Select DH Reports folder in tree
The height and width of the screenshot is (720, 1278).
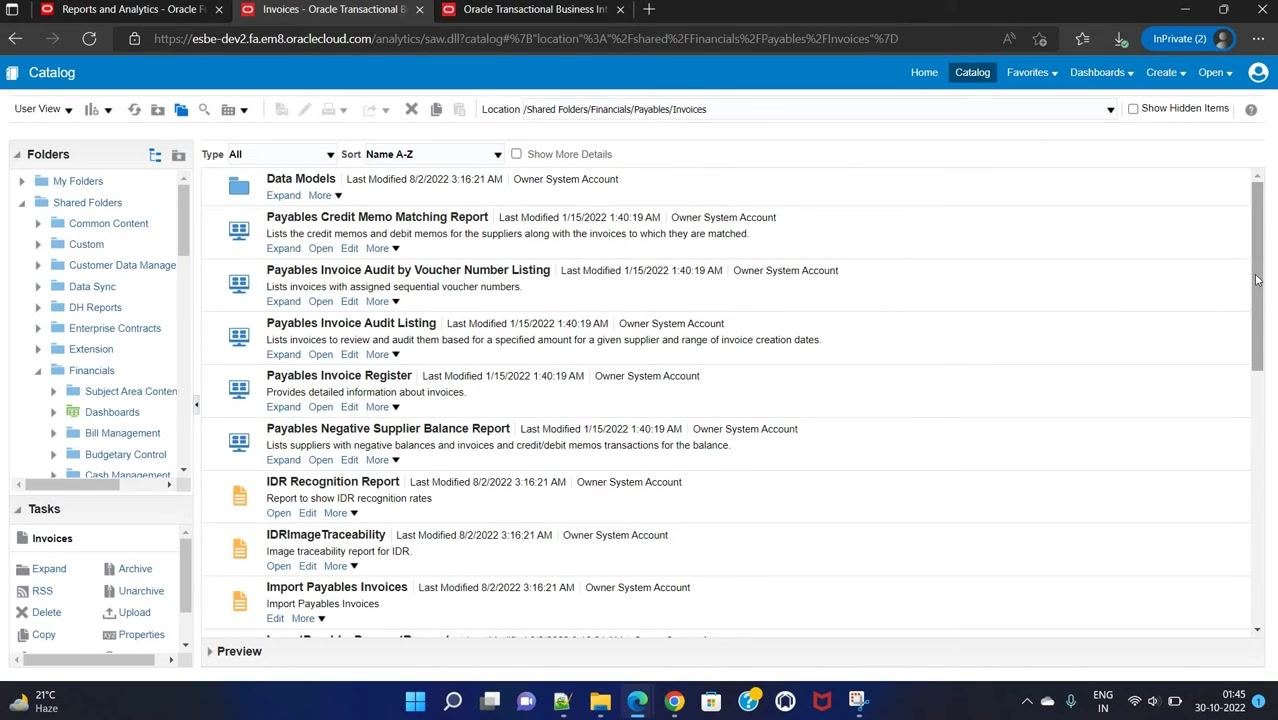[95, 307]
